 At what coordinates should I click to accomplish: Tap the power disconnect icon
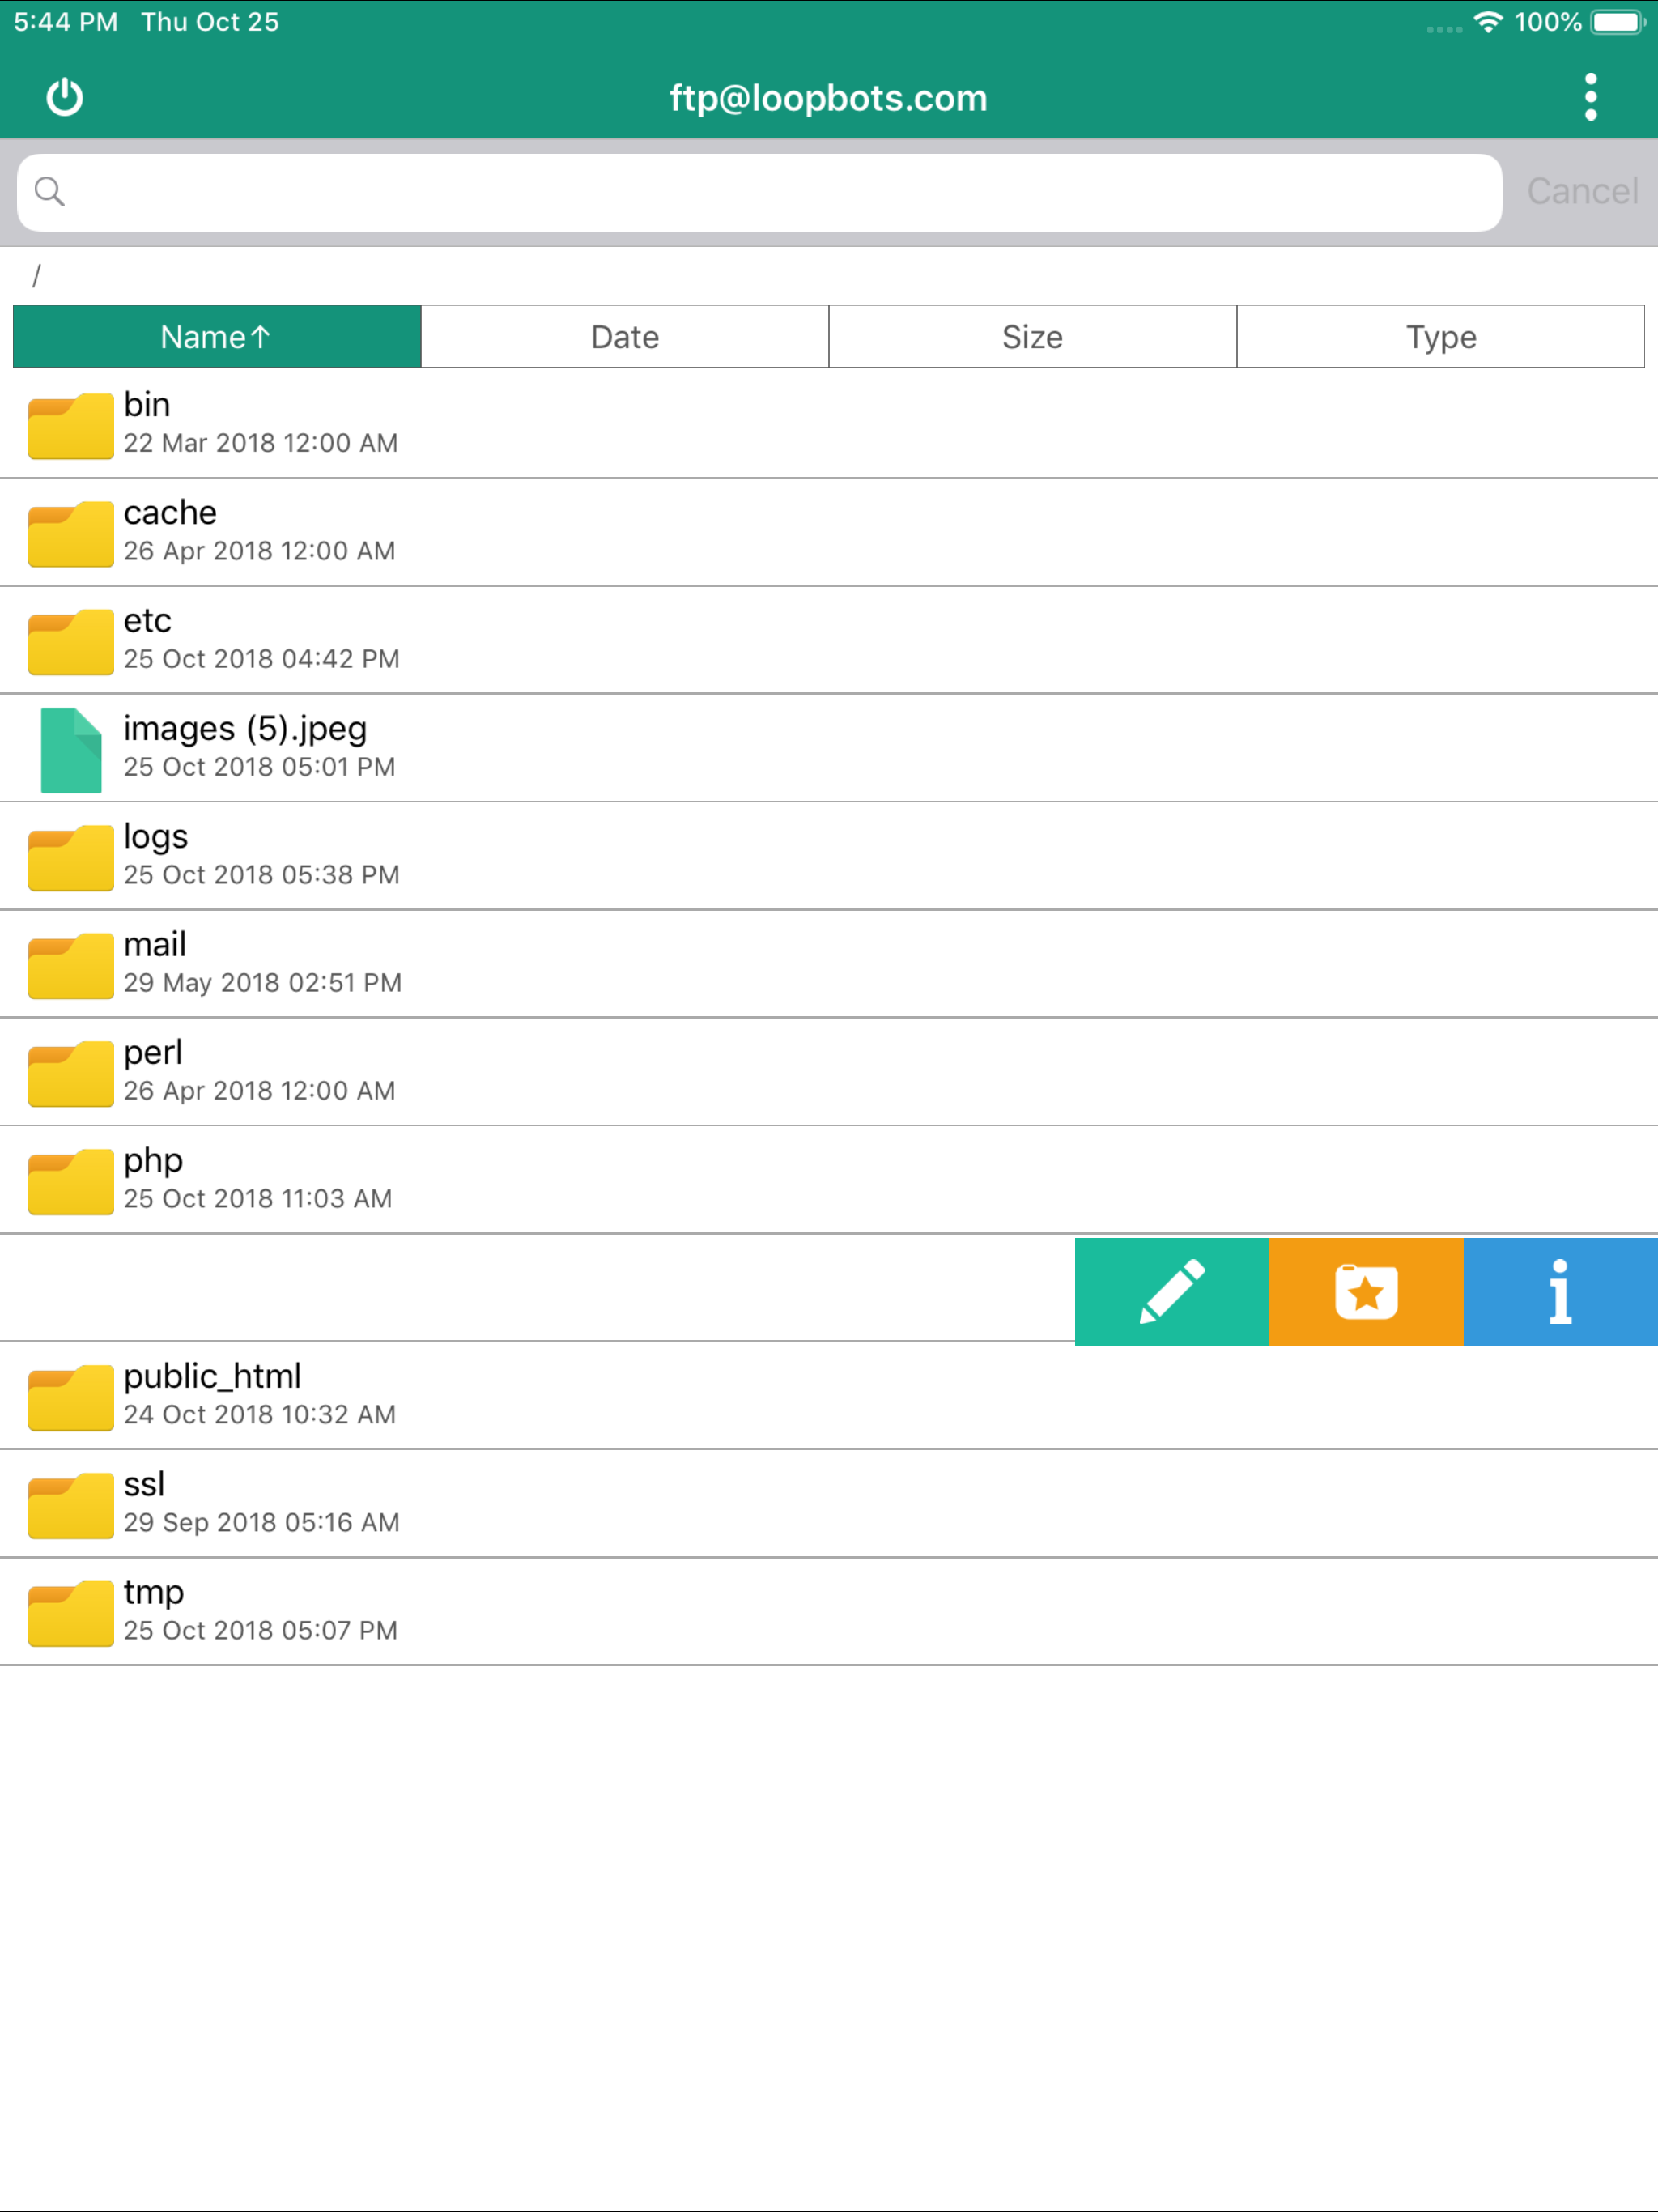coord(65,97)
